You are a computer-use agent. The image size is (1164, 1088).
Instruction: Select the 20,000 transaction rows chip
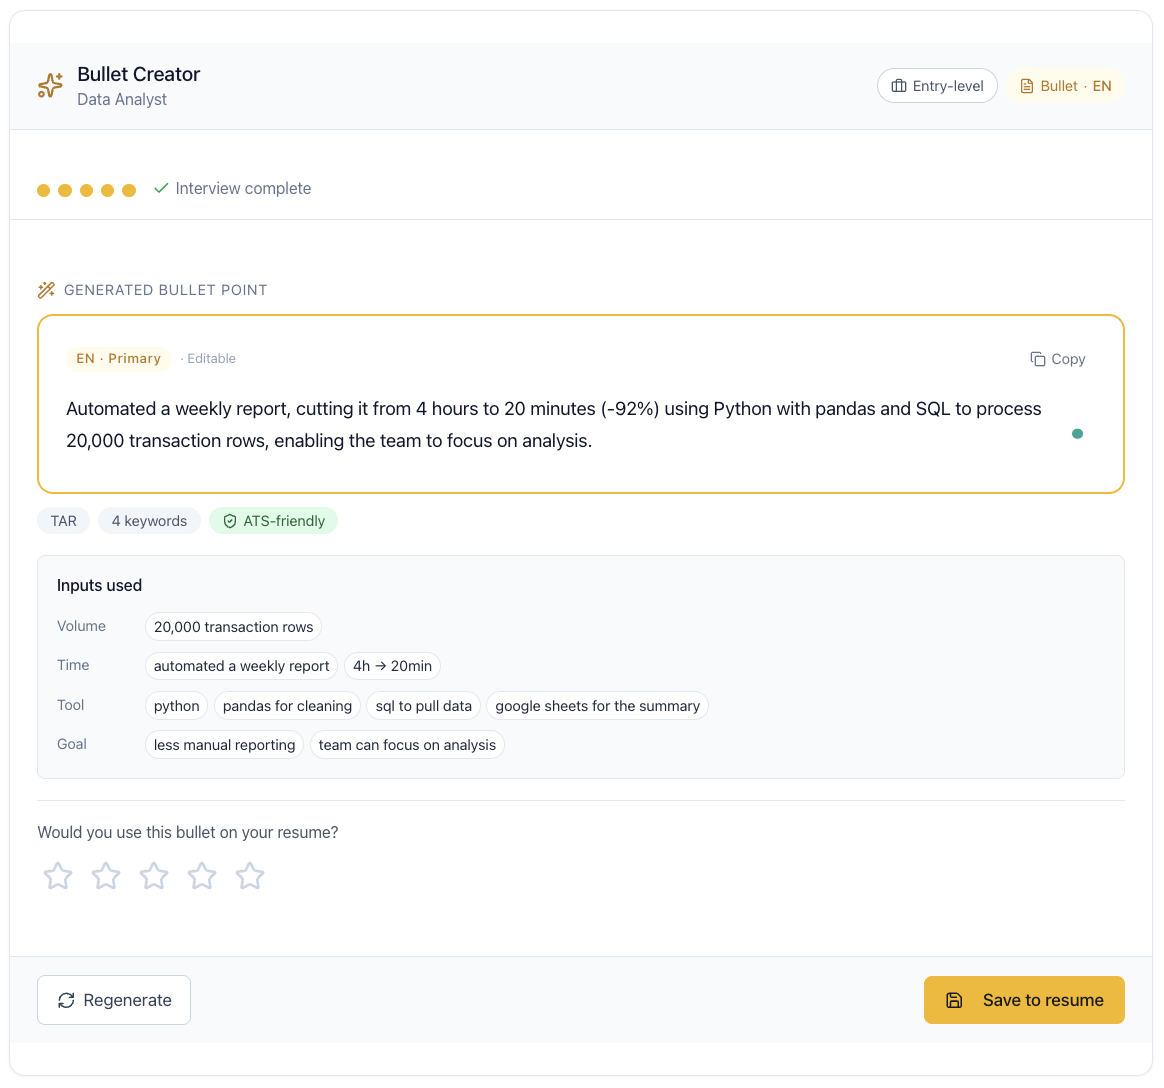[233, 627]
